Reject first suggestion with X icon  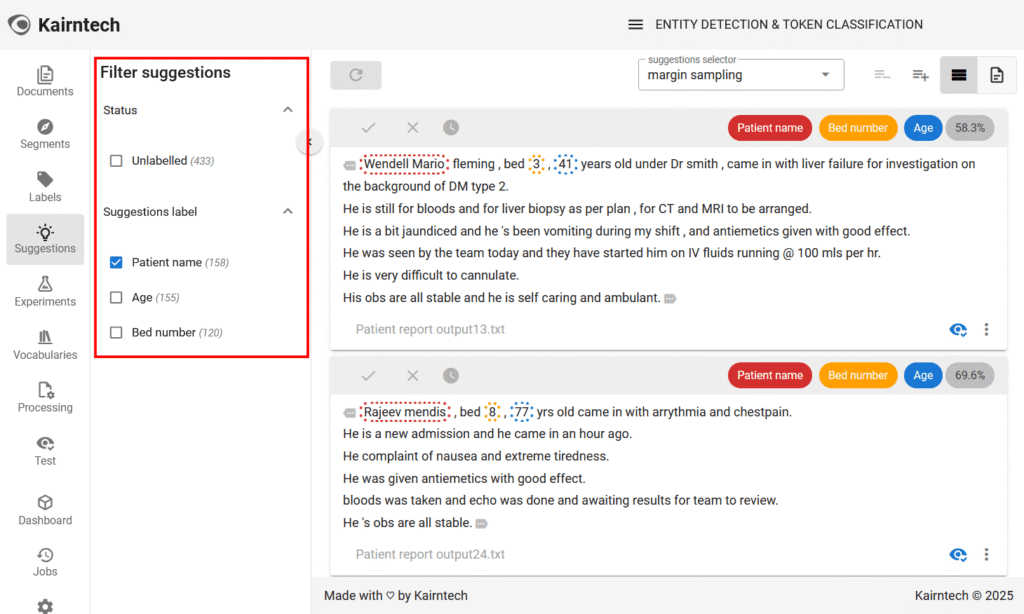point(412,128)
